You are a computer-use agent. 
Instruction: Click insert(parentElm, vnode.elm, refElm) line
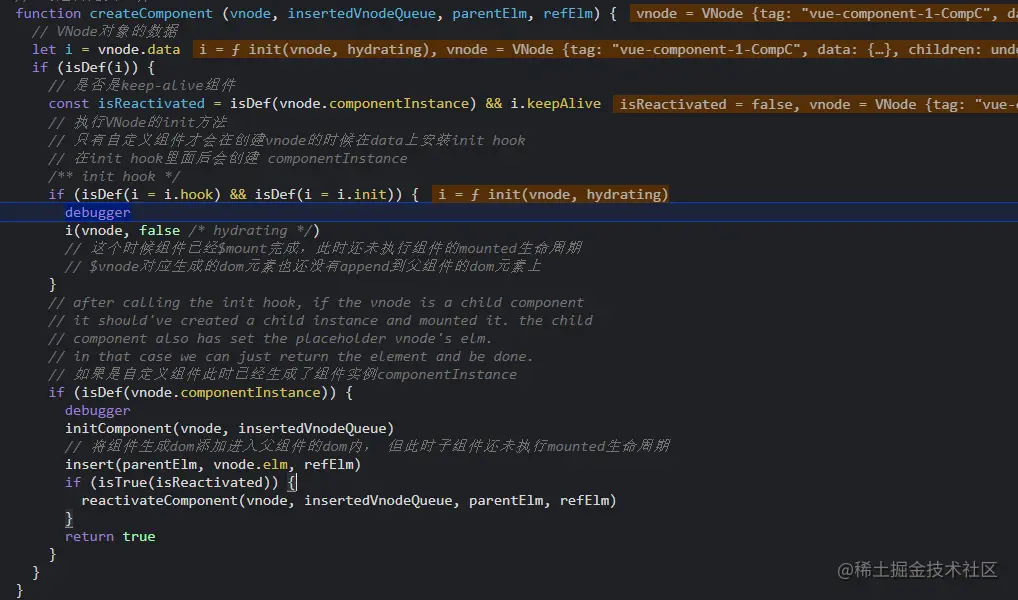[213, 464]
